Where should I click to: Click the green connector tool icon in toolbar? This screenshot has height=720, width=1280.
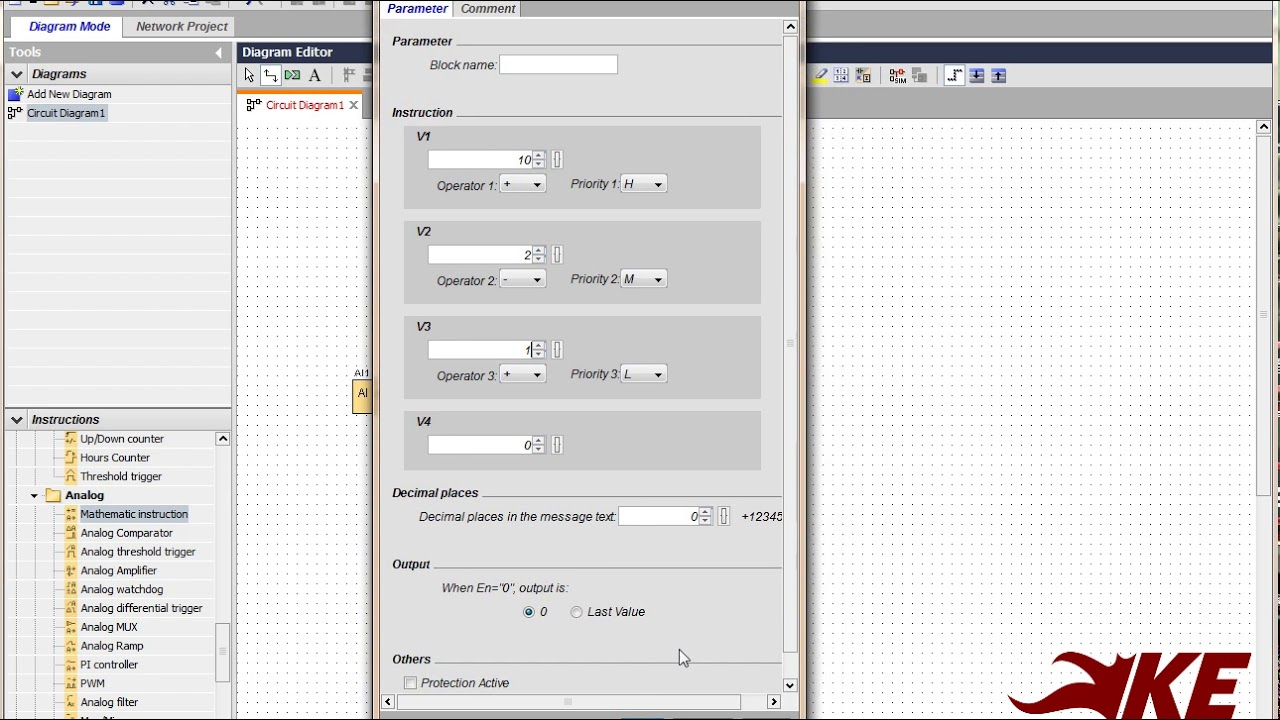click(292, 75)
